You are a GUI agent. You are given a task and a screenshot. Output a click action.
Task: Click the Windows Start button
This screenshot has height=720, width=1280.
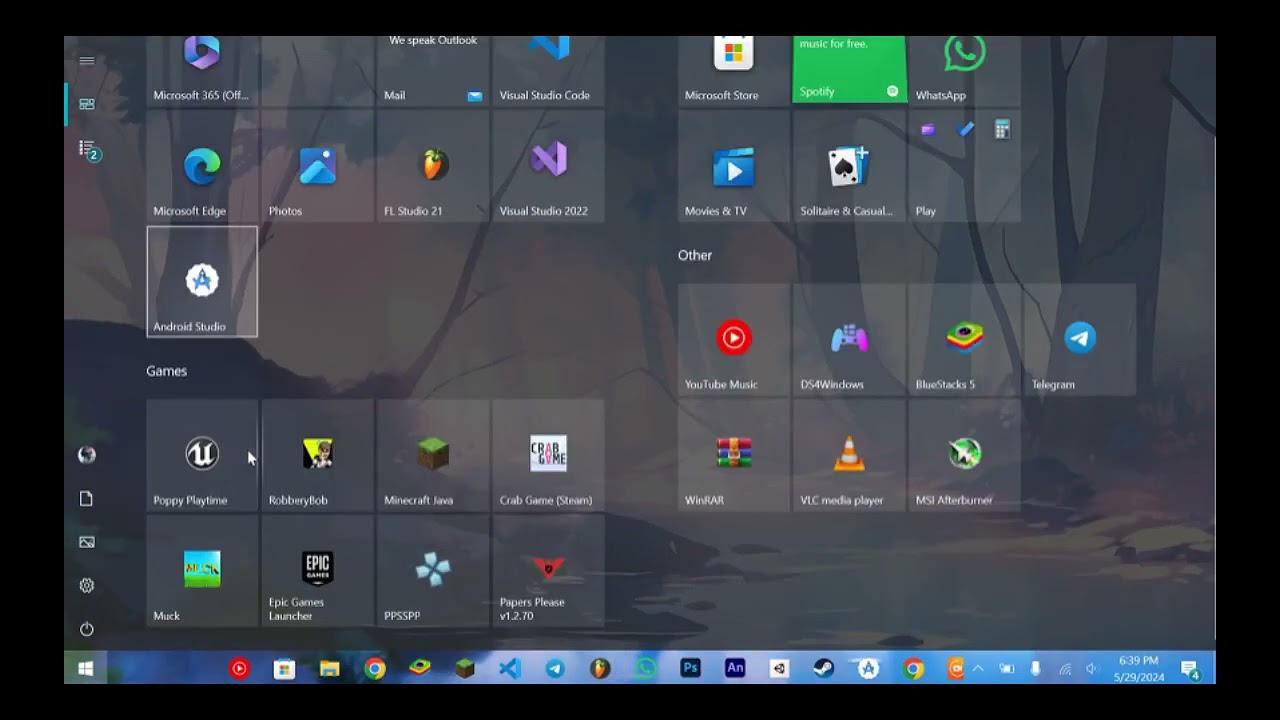[86, 669]
